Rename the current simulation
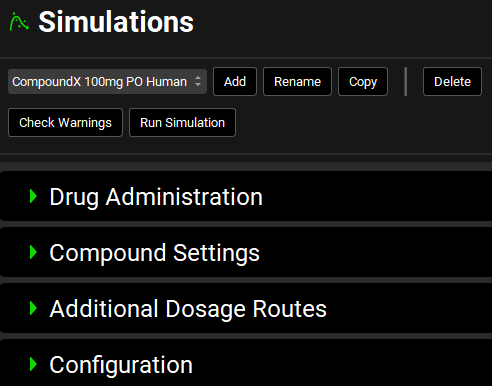Image resolution: width=492 pixels, height=386 pixels. coord(297,82)
